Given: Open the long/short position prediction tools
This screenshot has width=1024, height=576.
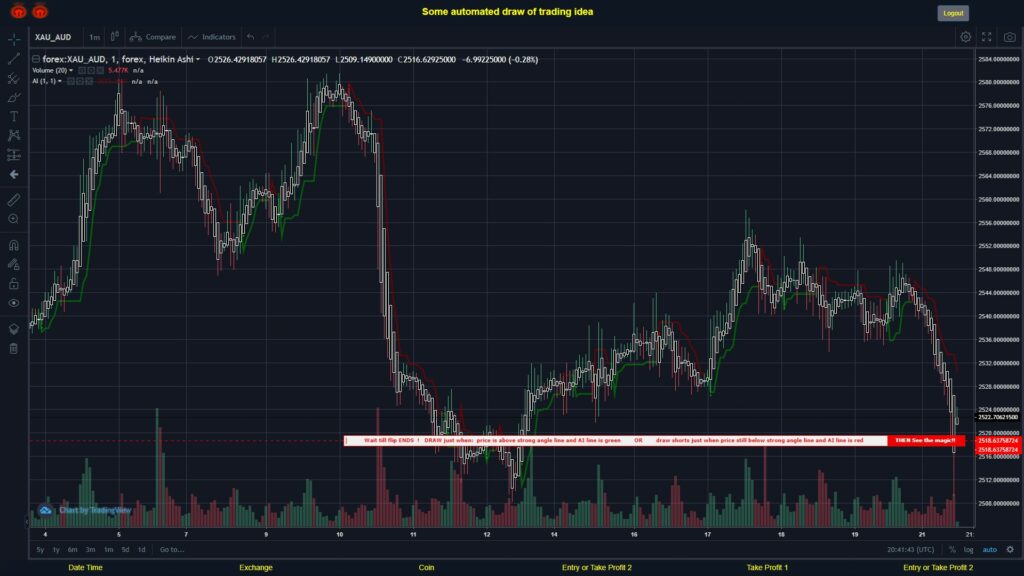Looking at the screenshot, I should click(x=14, y=155).
